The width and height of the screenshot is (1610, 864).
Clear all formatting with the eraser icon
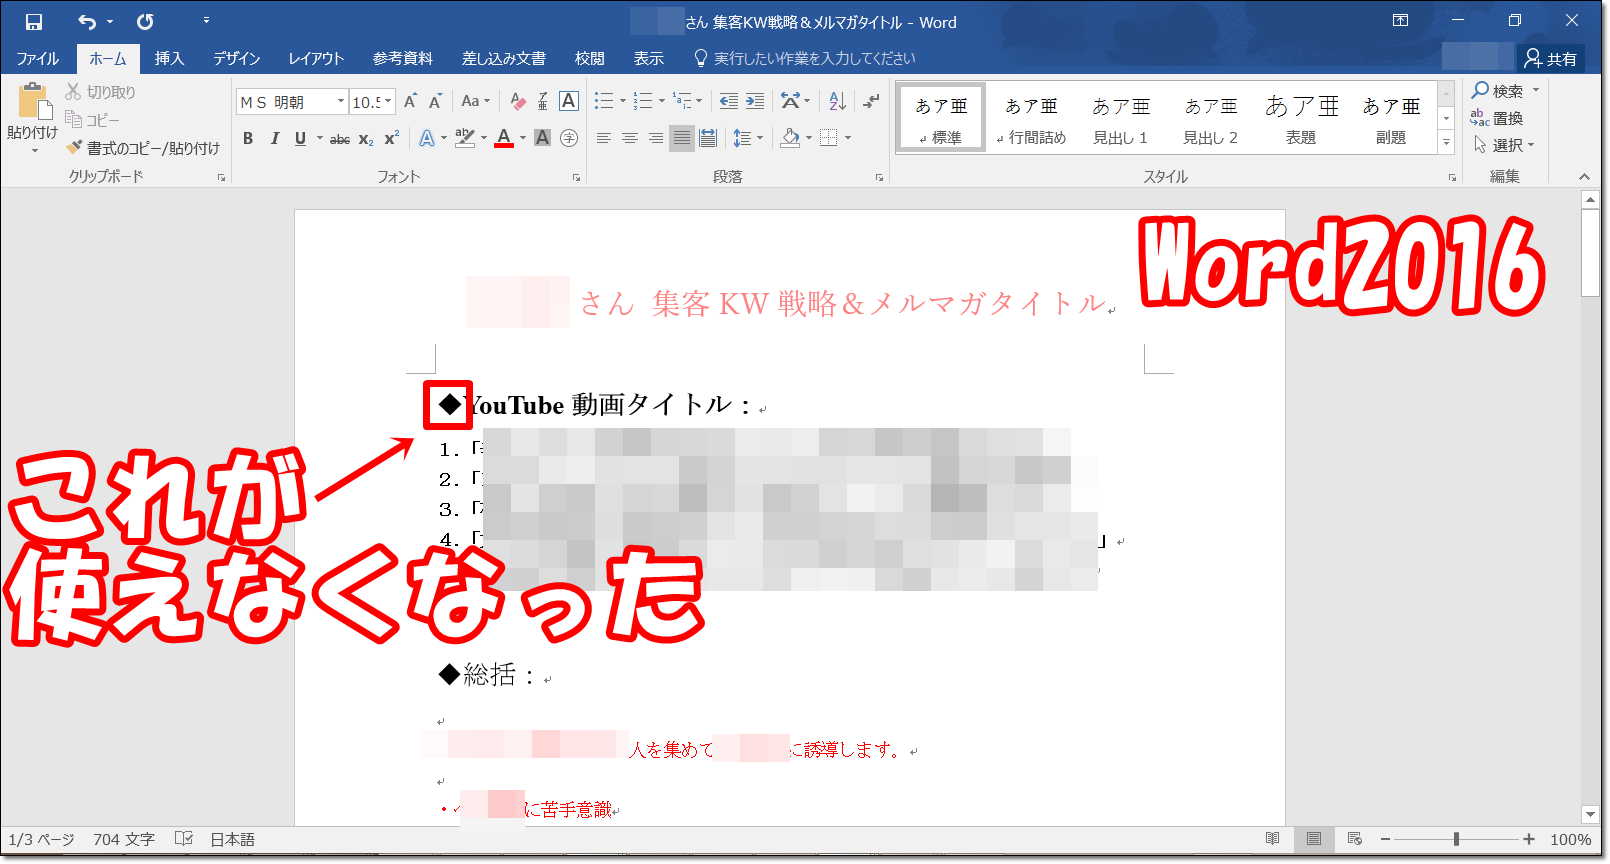point(517,101)
